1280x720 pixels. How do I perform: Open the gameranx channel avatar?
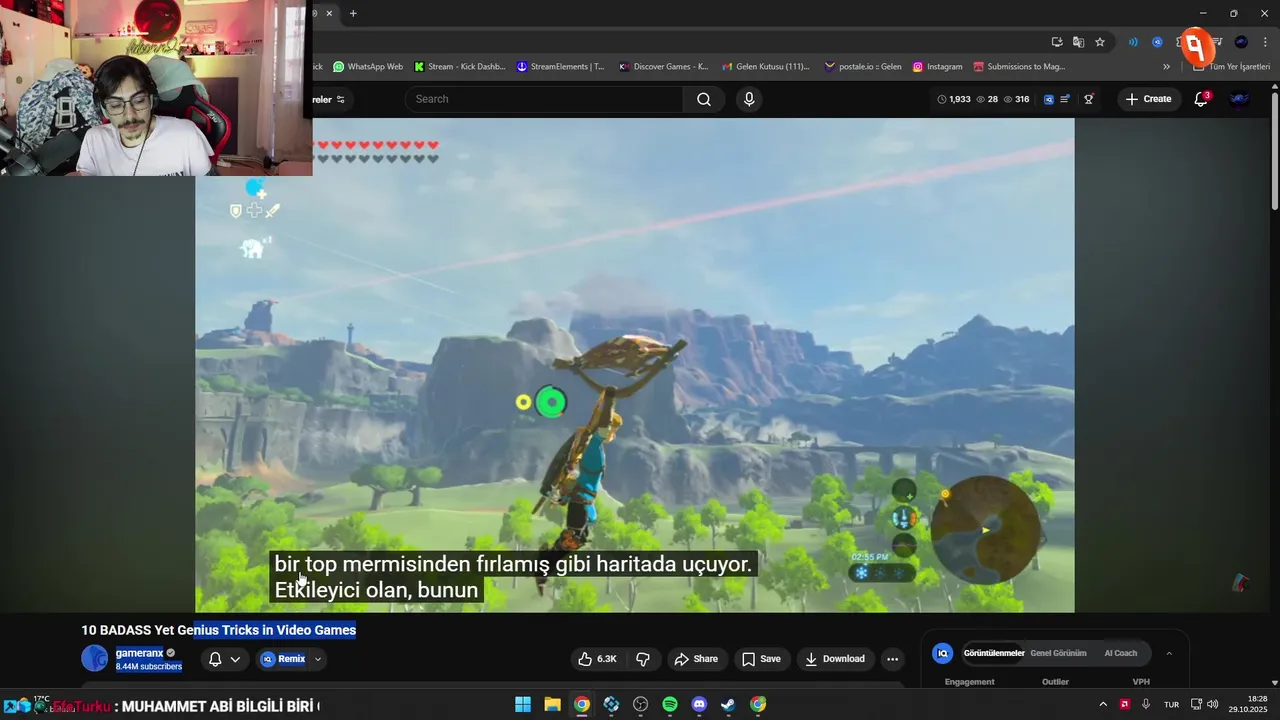point(95,658)
